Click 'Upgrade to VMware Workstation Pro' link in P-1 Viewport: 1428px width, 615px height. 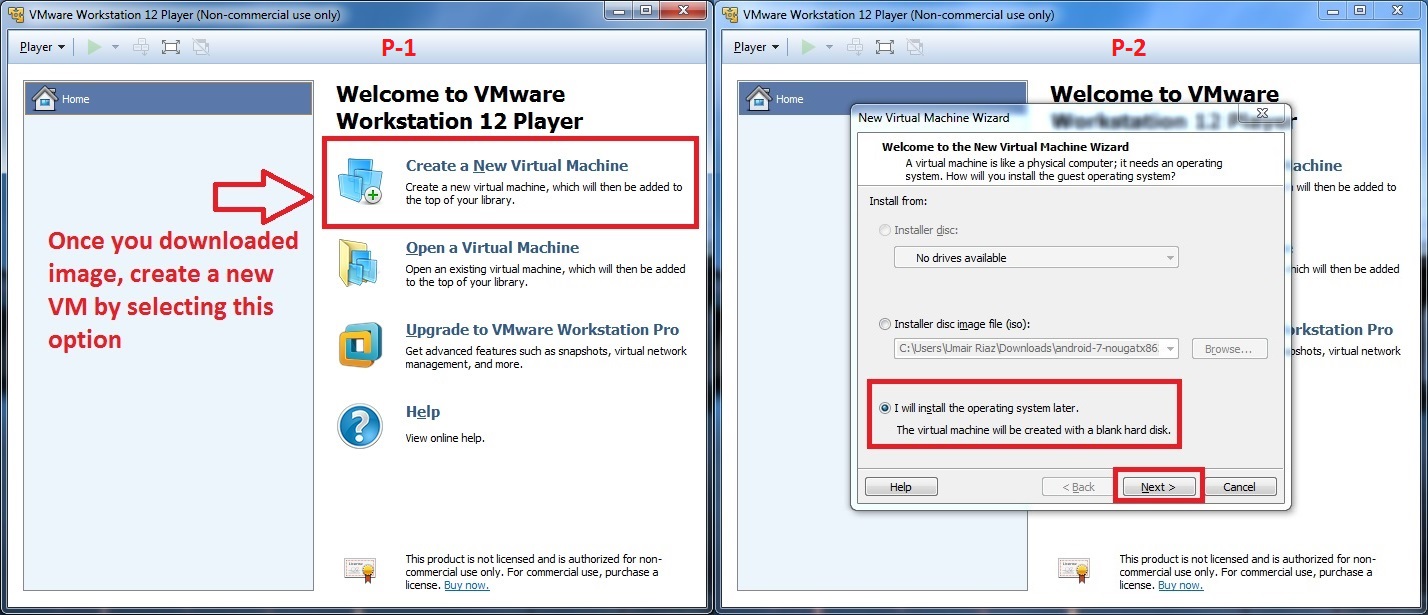pos(542,330)
